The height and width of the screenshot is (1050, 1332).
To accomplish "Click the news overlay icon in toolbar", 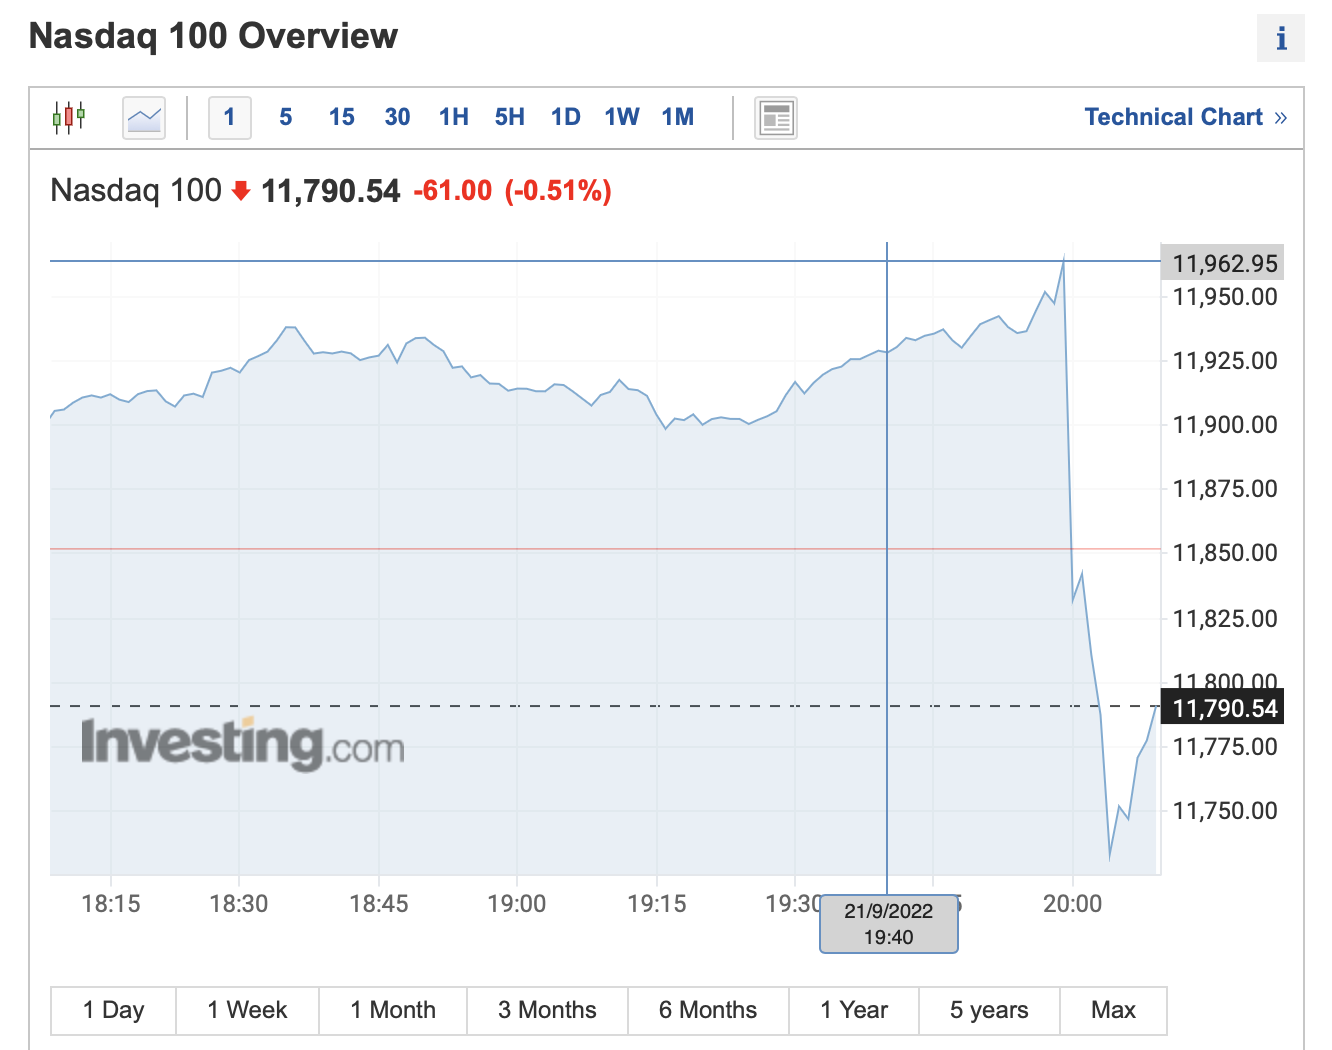I will pyautogui.click(x=776, y=118).
